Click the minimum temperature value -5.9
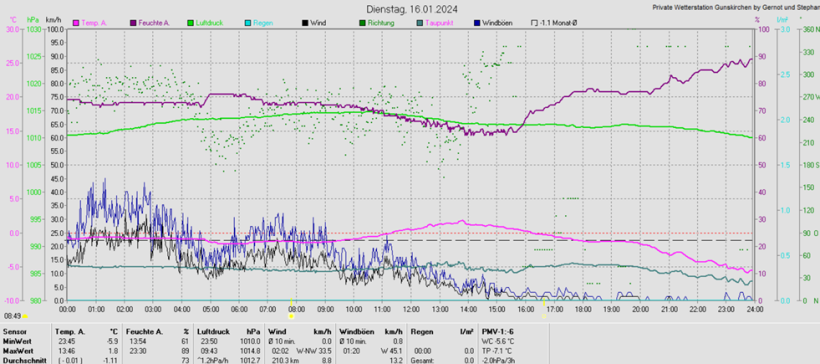The height and width of the screenshot is (364, 820). click(x=112, y=341)
